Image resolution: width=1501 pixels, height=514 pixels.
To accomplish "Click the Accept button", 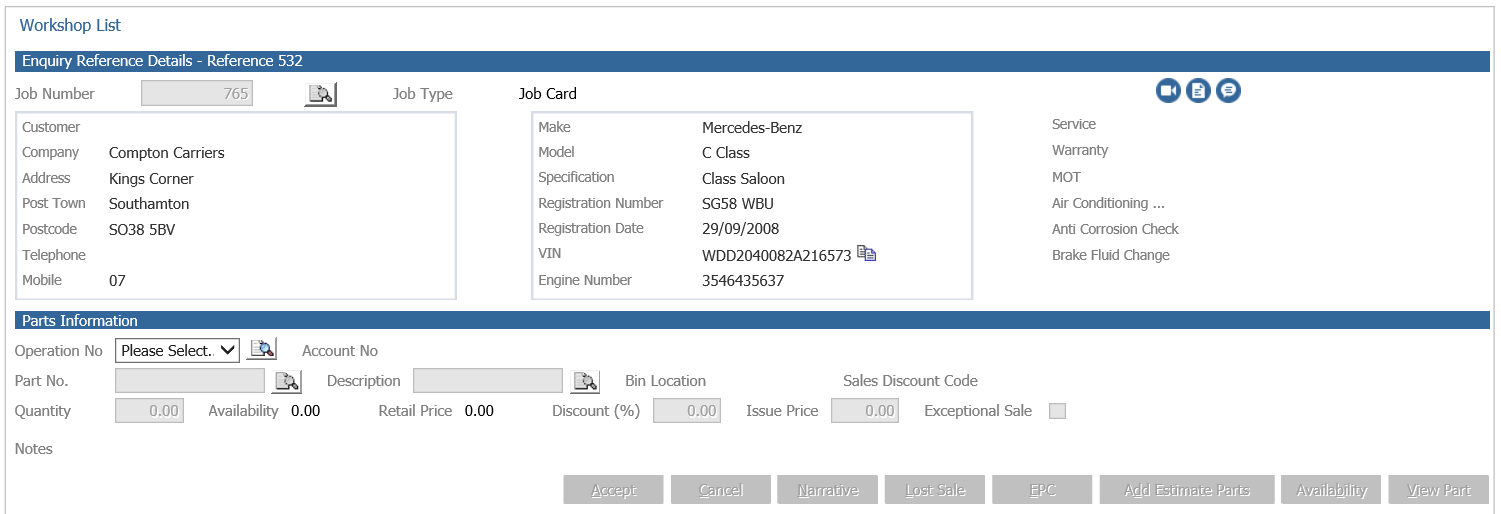I will [614, 490].
